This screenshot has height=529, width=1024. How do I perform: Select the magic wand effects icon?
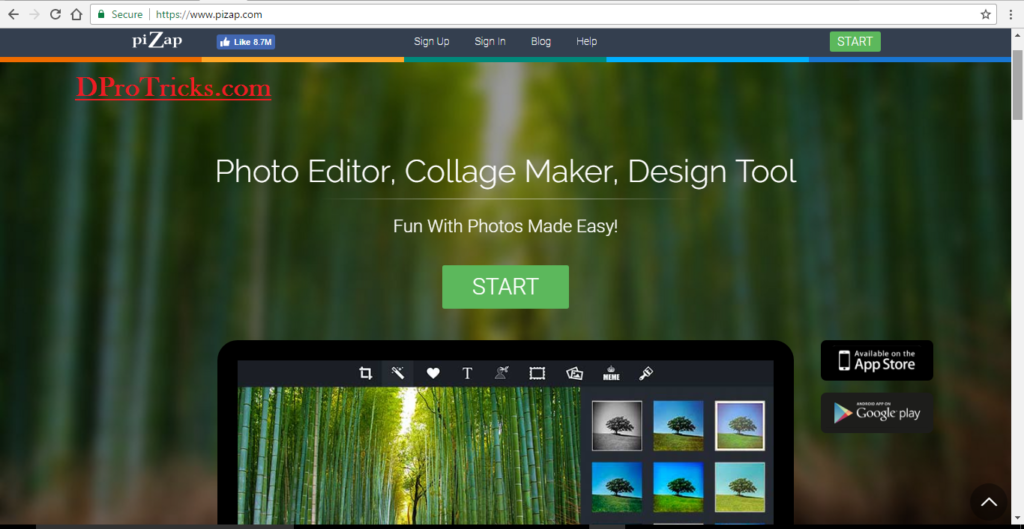pos(398,374)
